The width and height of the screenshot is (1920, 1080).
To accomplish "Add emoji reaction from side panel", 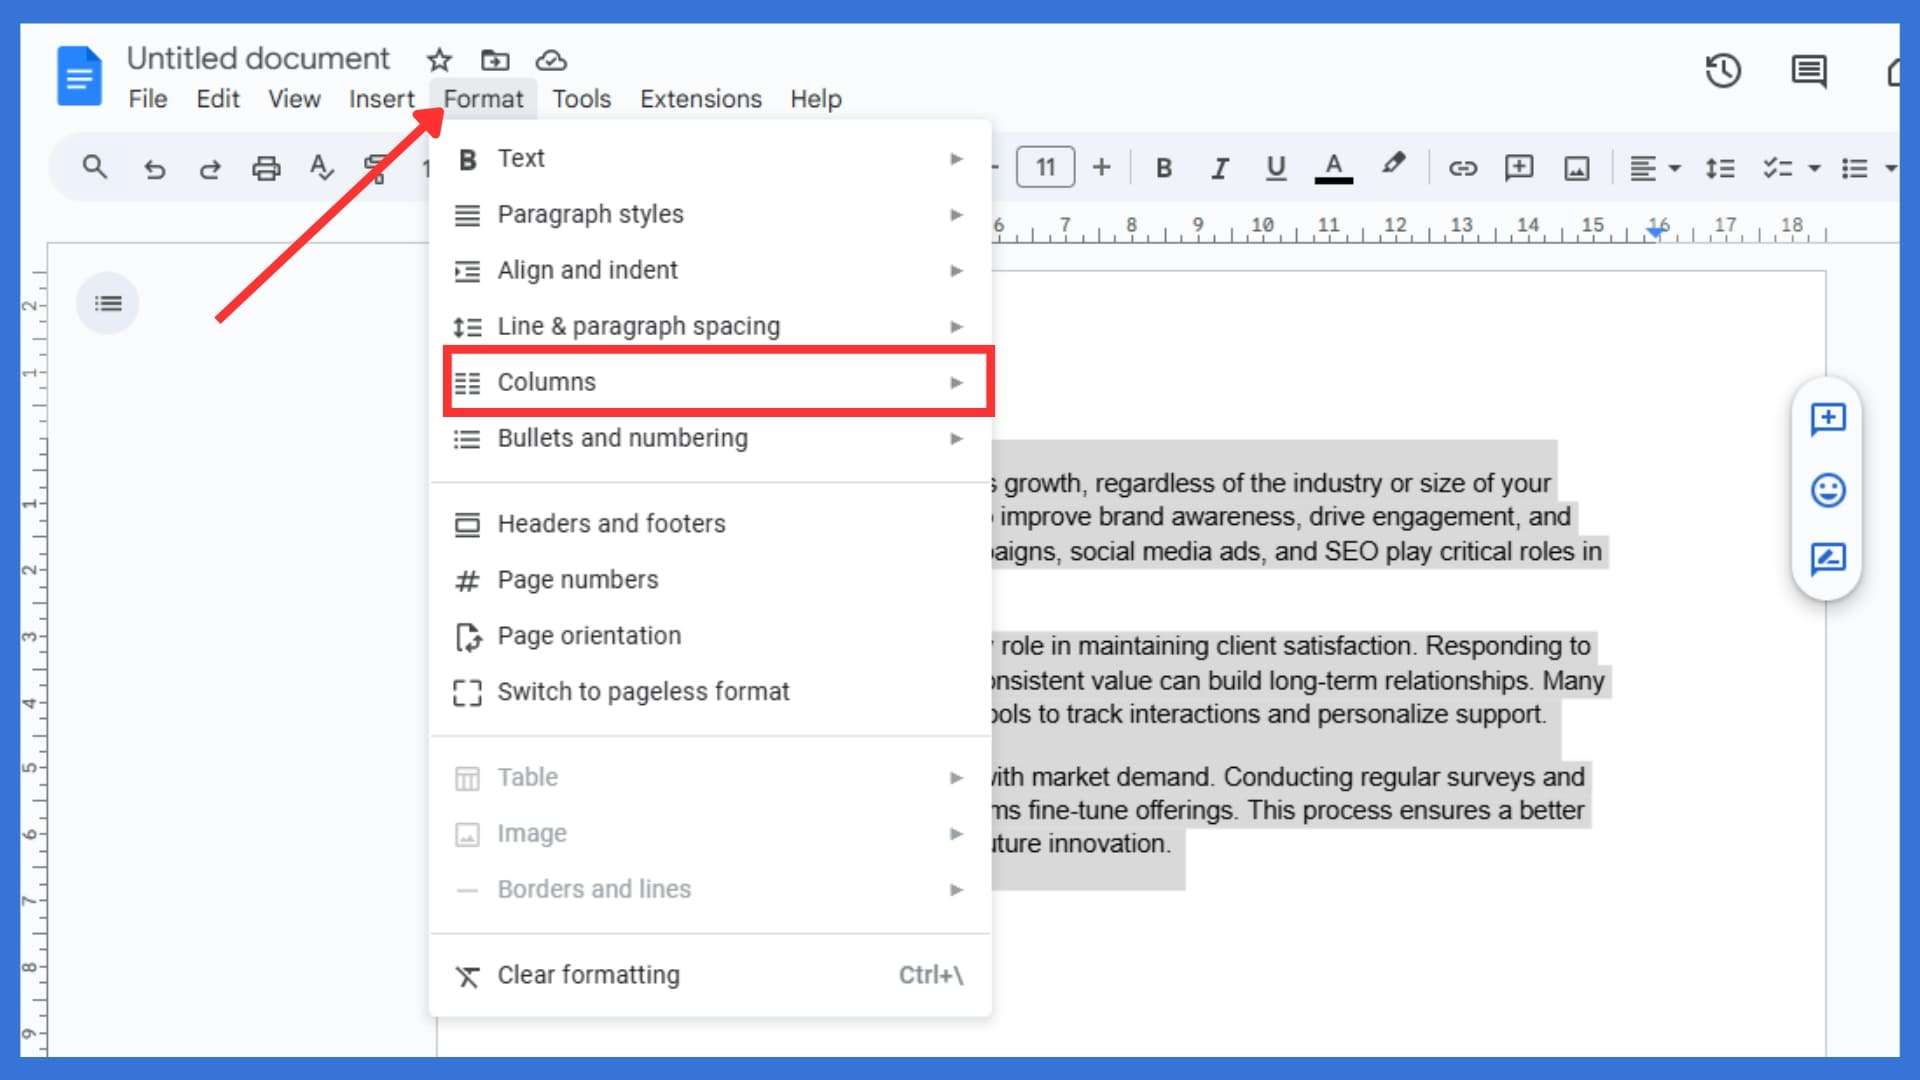I will click(x=1828, y=490).
